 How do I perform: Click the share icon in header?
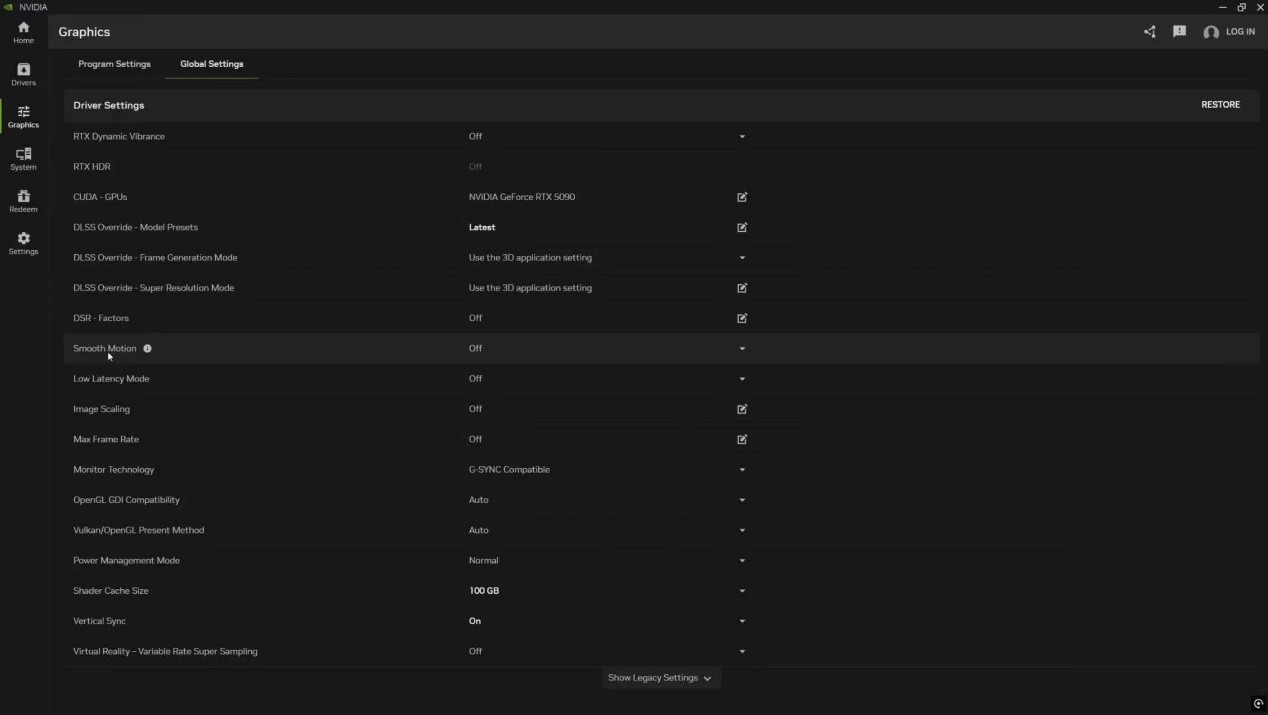(x=1149, y=32)
